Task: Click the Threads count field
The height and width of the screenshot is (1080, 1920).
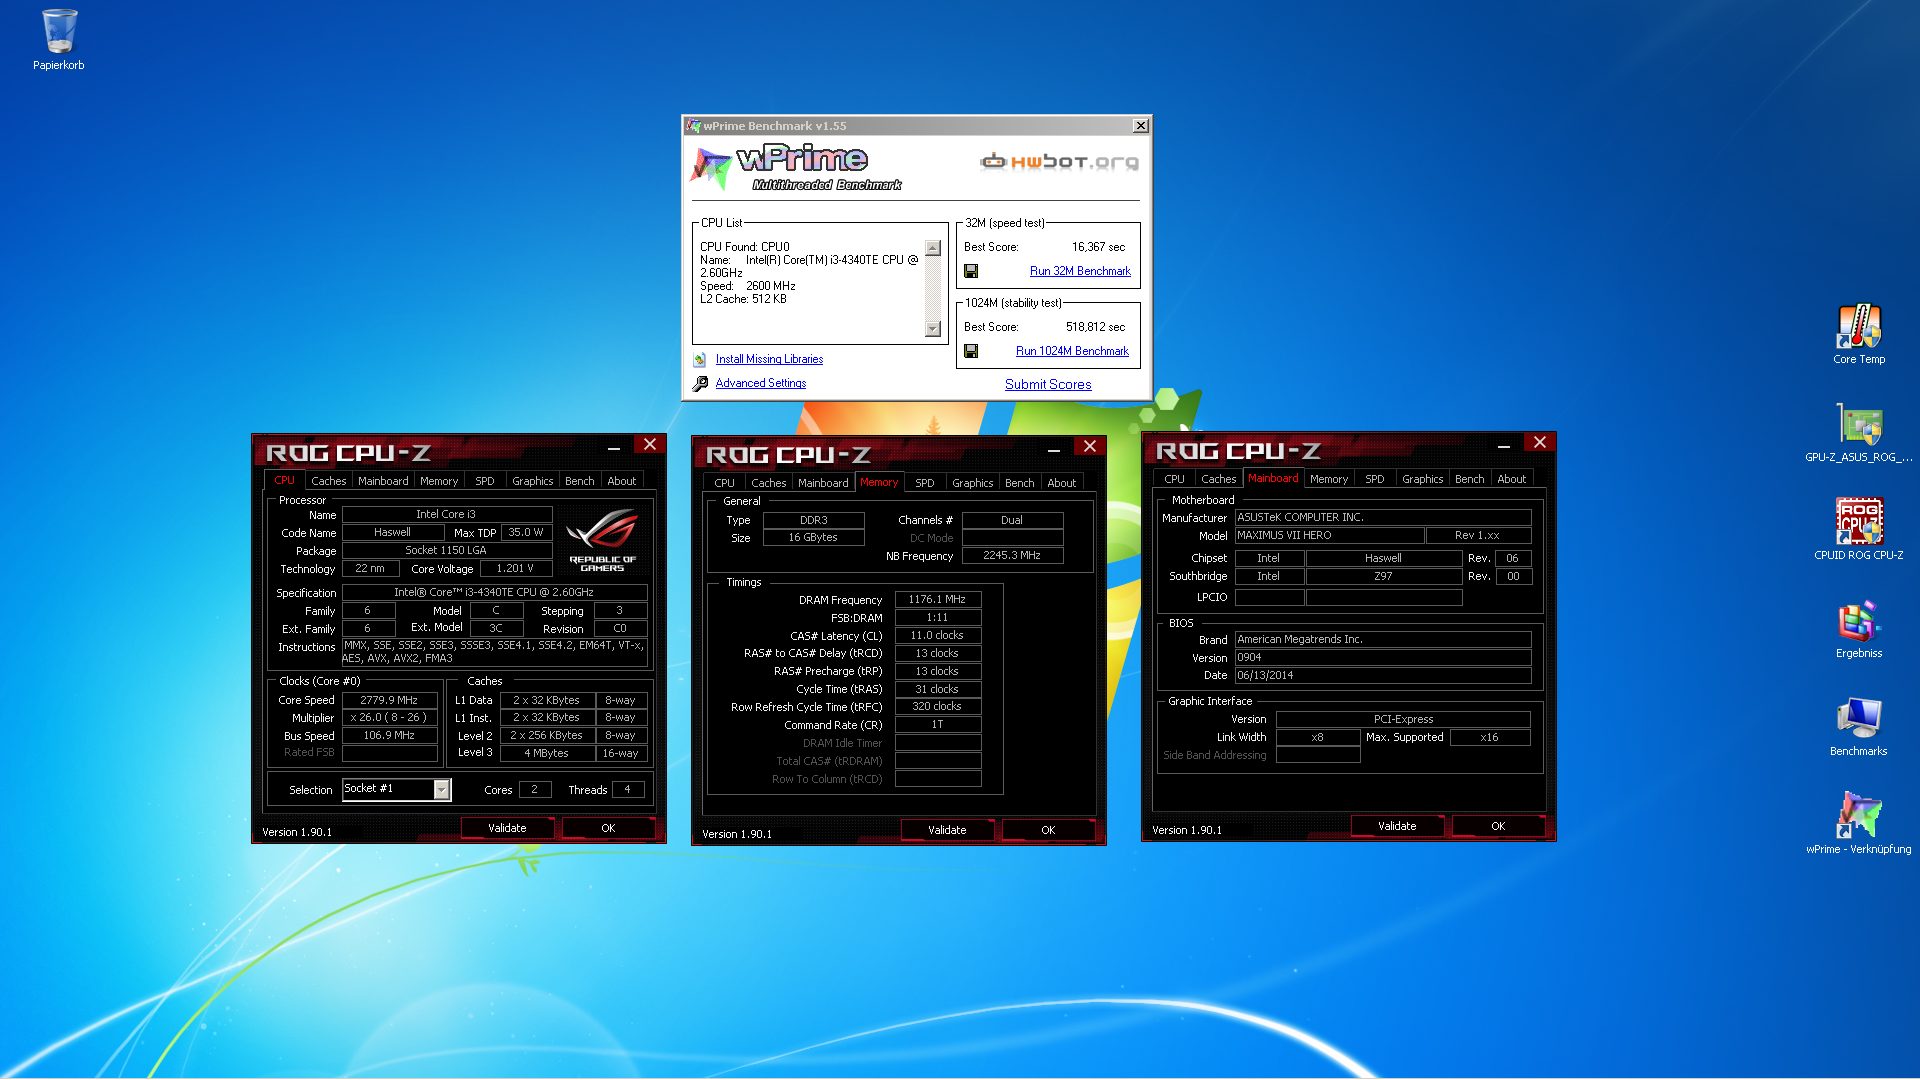Action: 628,790
